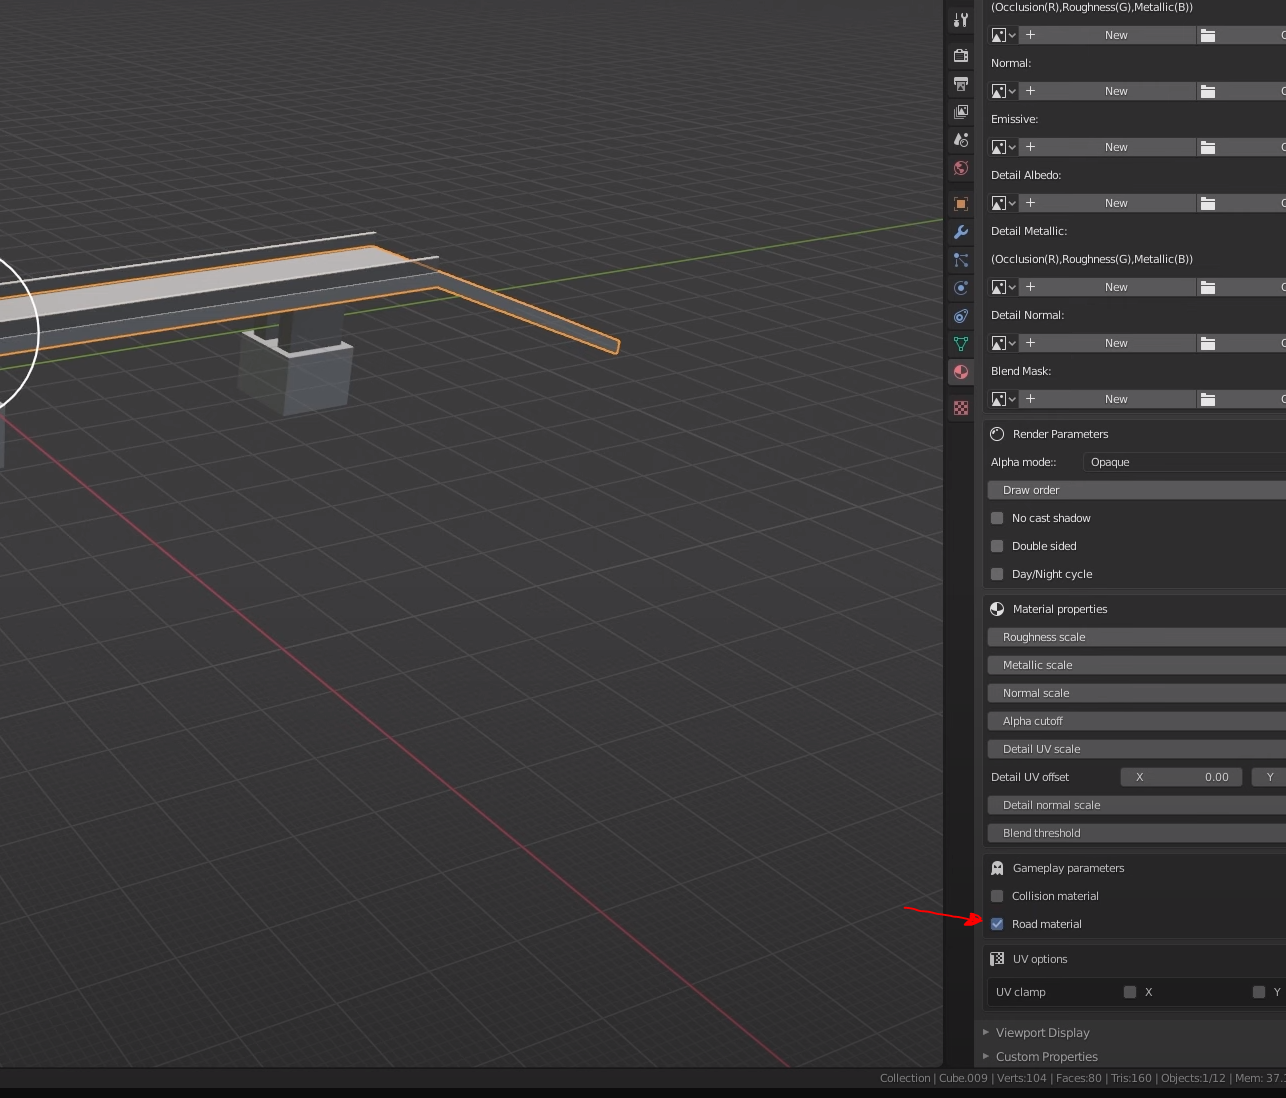Open the Tool properties tab
Viewport: 1286px width, 1098px height.
[x=961, y=19]
